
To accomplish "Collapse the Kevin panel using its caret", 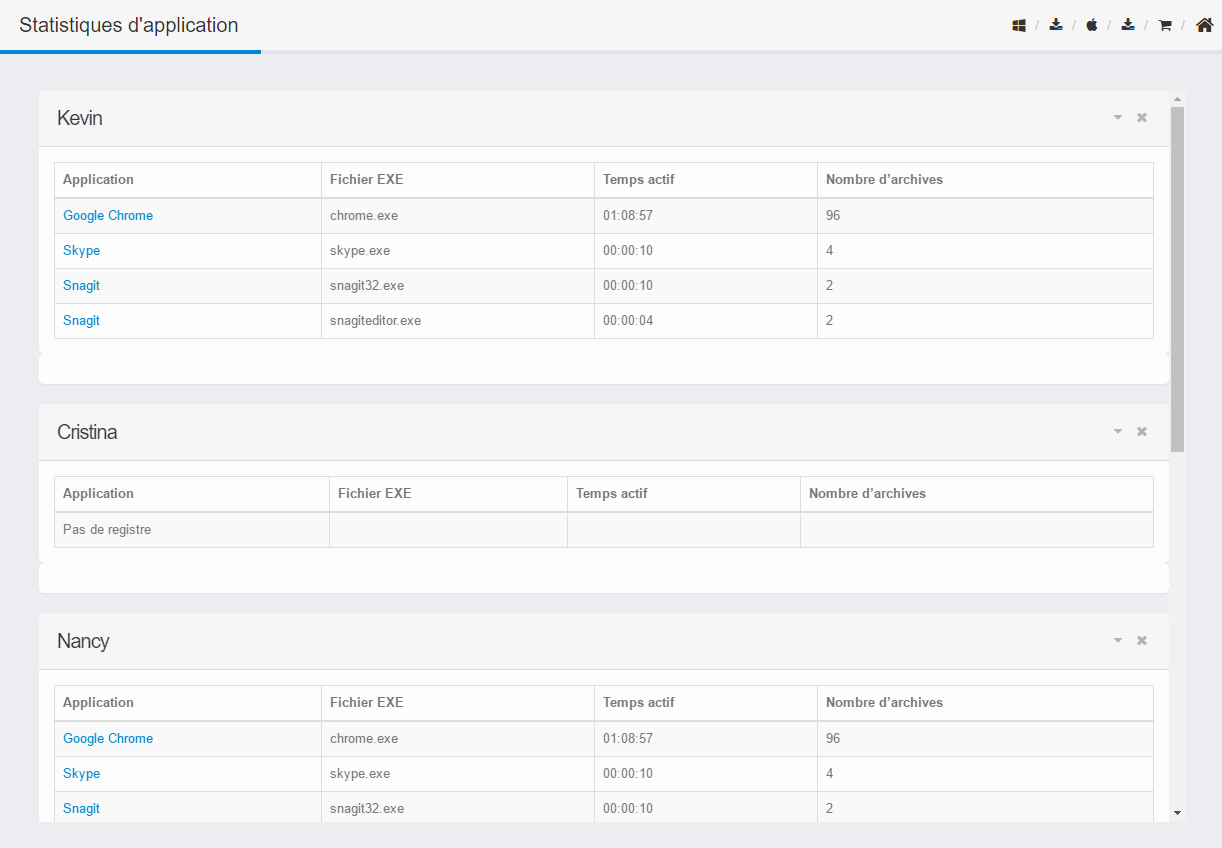I will pos(1118,118).
